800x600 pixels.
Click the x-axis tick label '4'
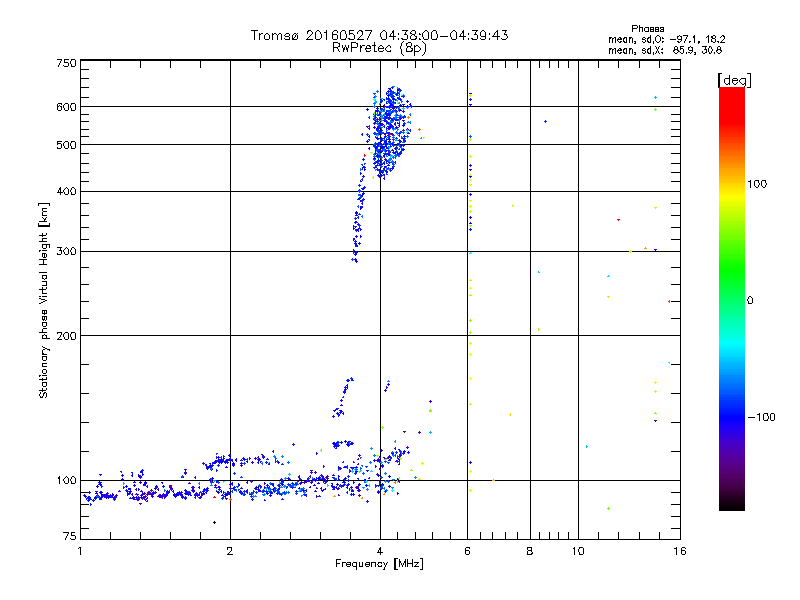click(380, 551)
